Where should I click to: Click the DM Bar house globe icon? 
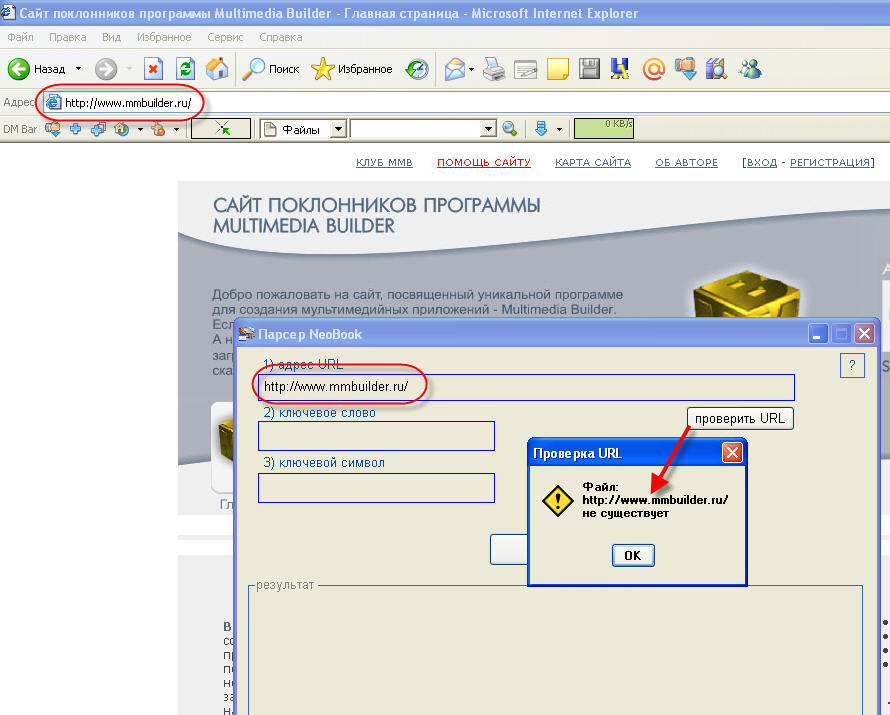121,129
